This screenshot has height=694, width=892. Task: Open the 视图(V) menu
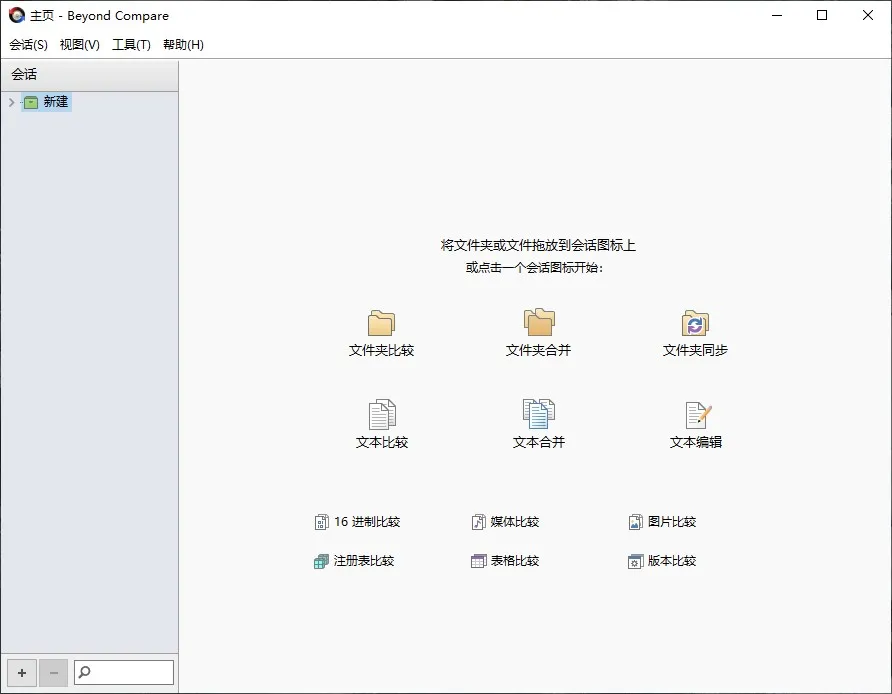click(x=80, y=44)
